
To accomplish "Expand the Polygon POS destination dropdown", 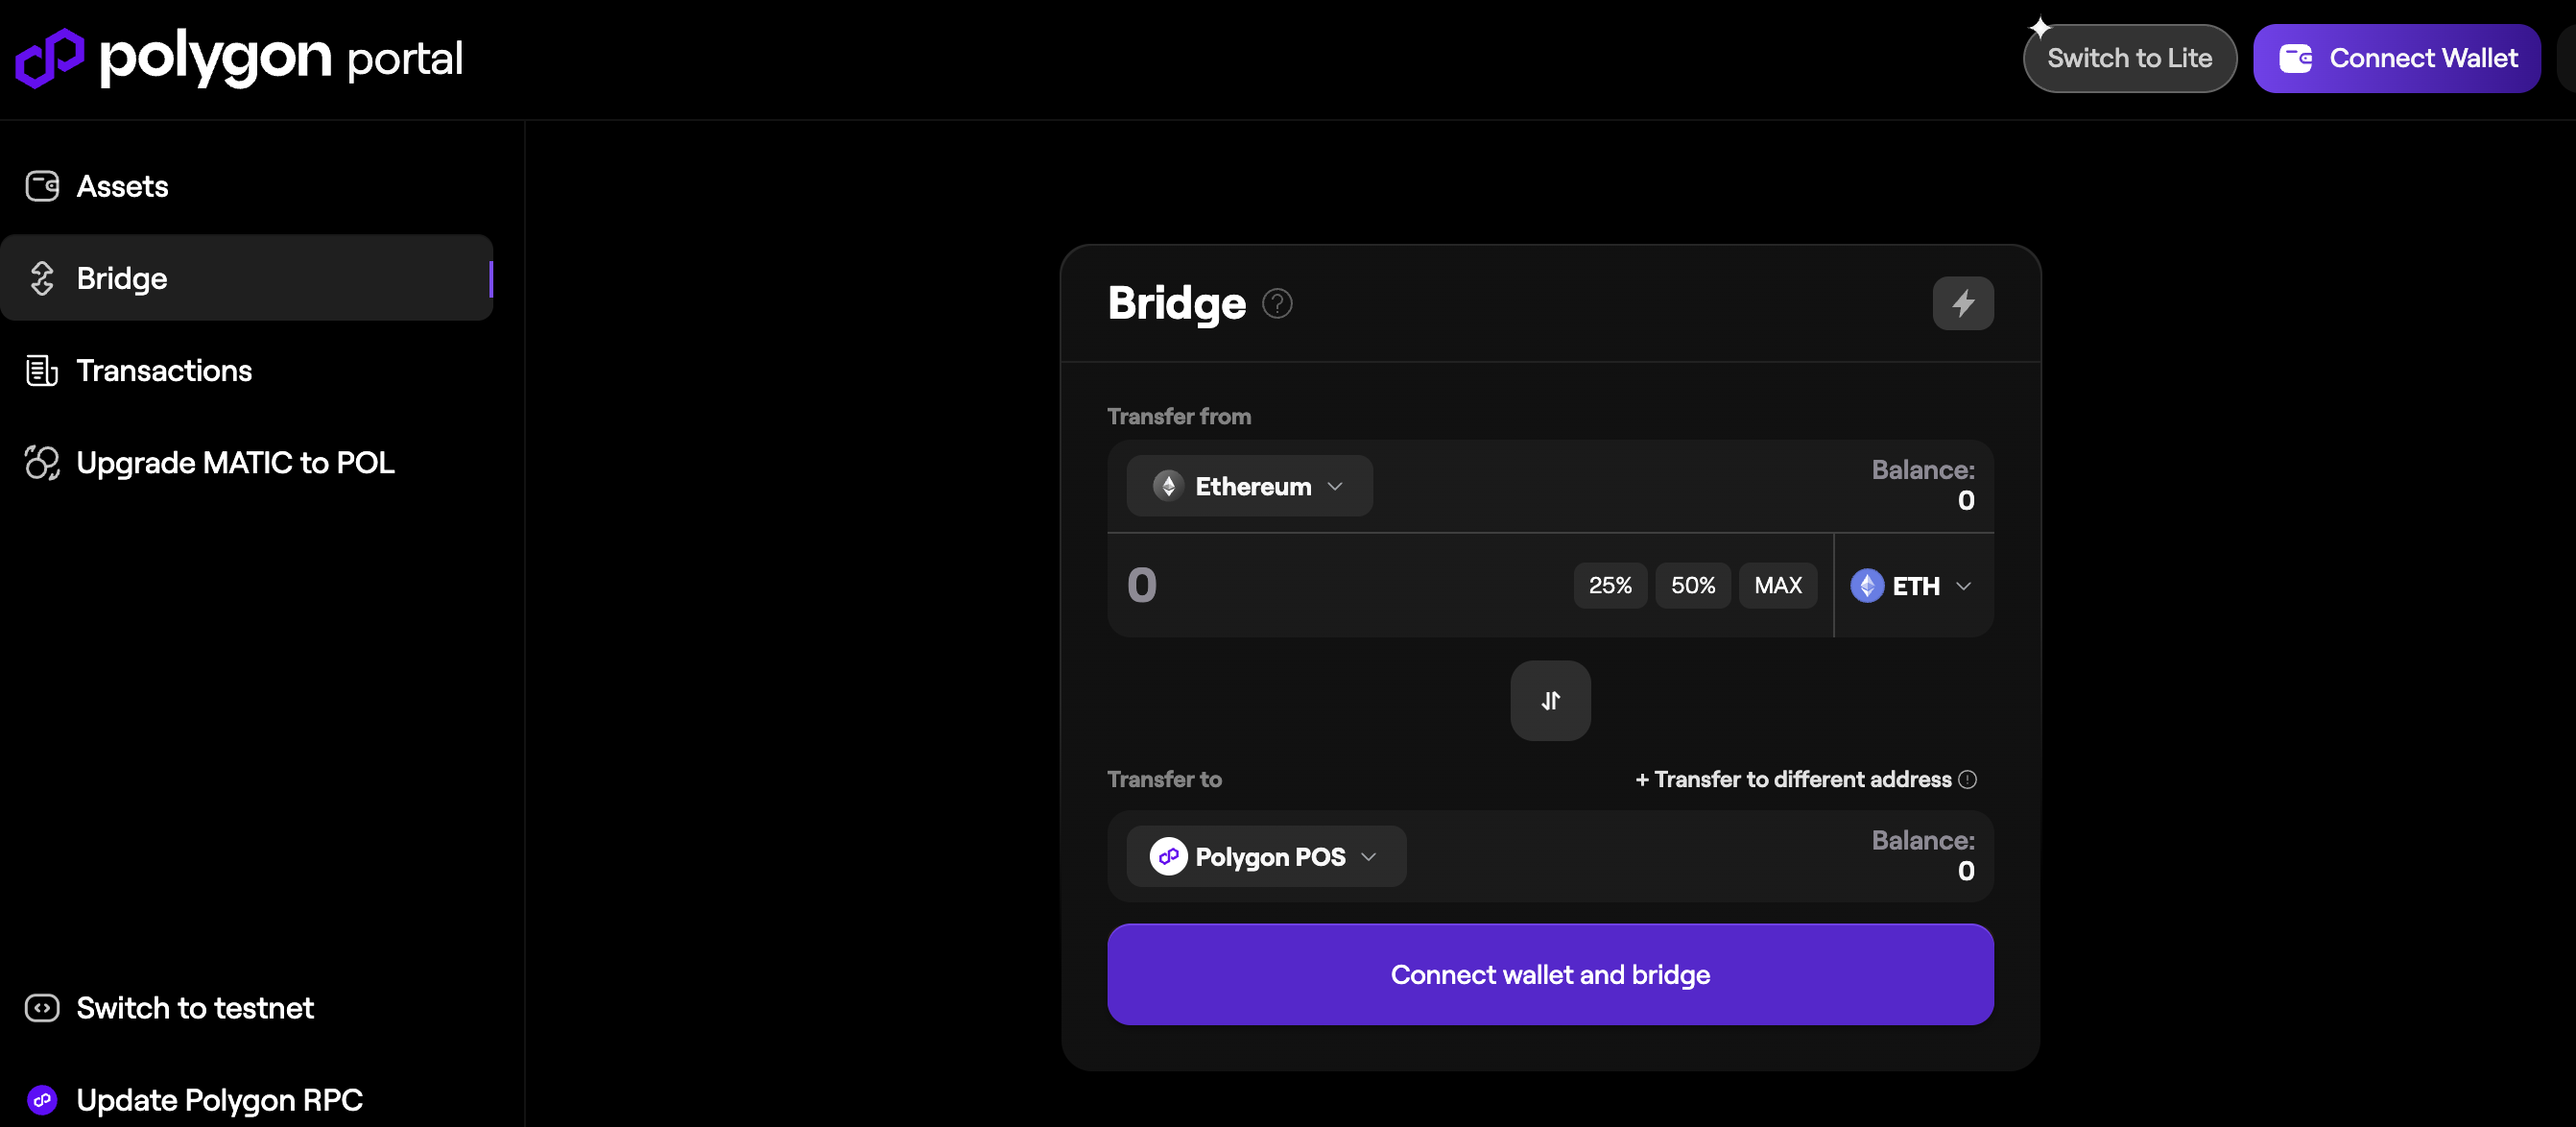I will [x=1265, y=857].
